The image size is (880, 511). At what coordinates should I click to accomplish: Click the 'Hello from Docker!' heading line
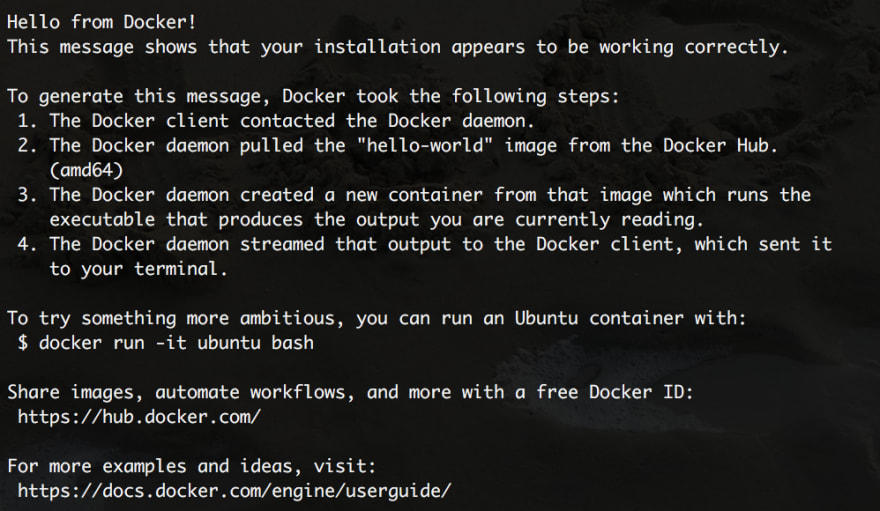[x=102, y=22]
